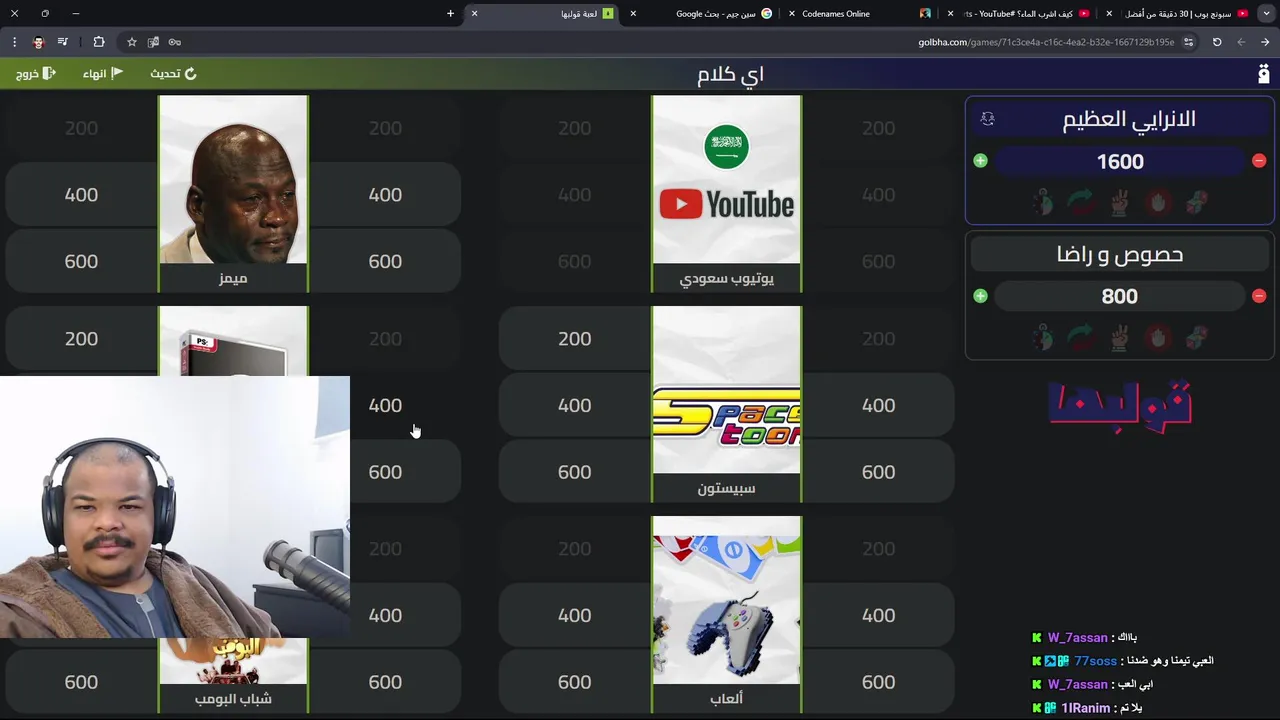Click the Golbha logo icon in header

click(x=1263, y=74)
